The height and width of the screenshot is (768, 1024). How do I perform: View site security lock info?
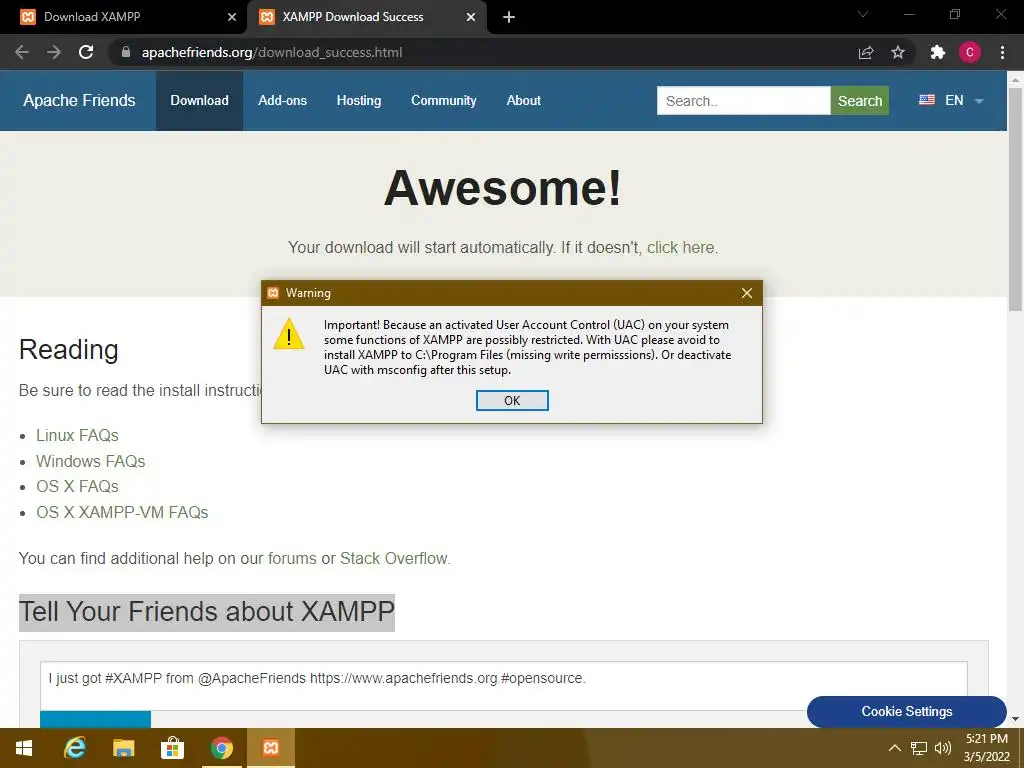[127, 52]
